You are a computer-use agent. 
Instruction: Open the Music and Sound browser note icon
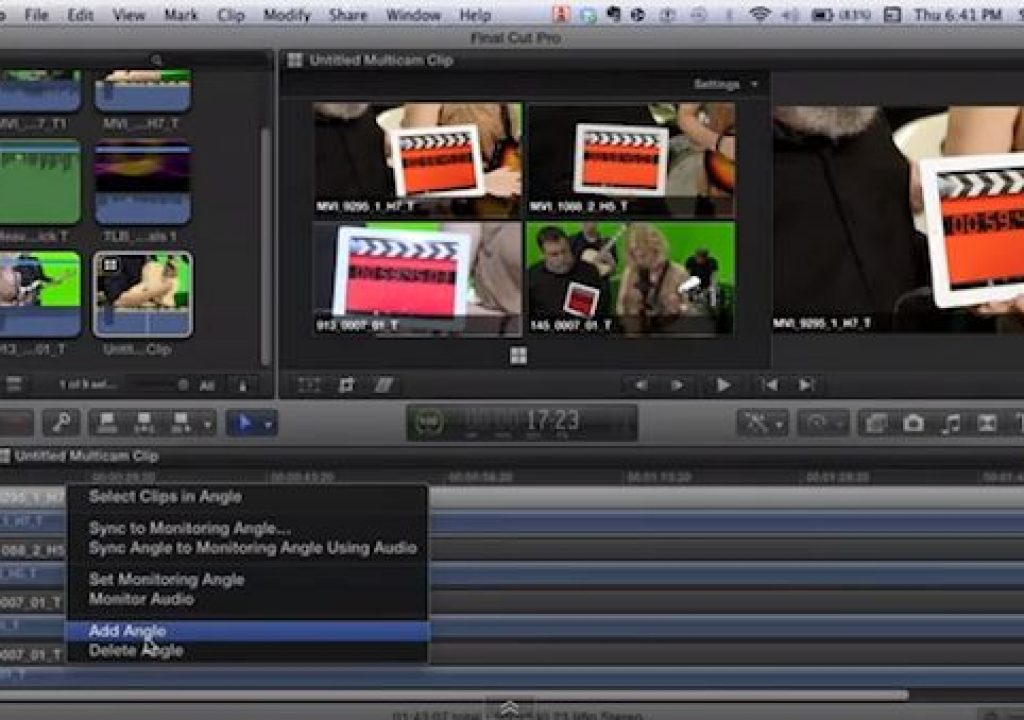[951, 423]
